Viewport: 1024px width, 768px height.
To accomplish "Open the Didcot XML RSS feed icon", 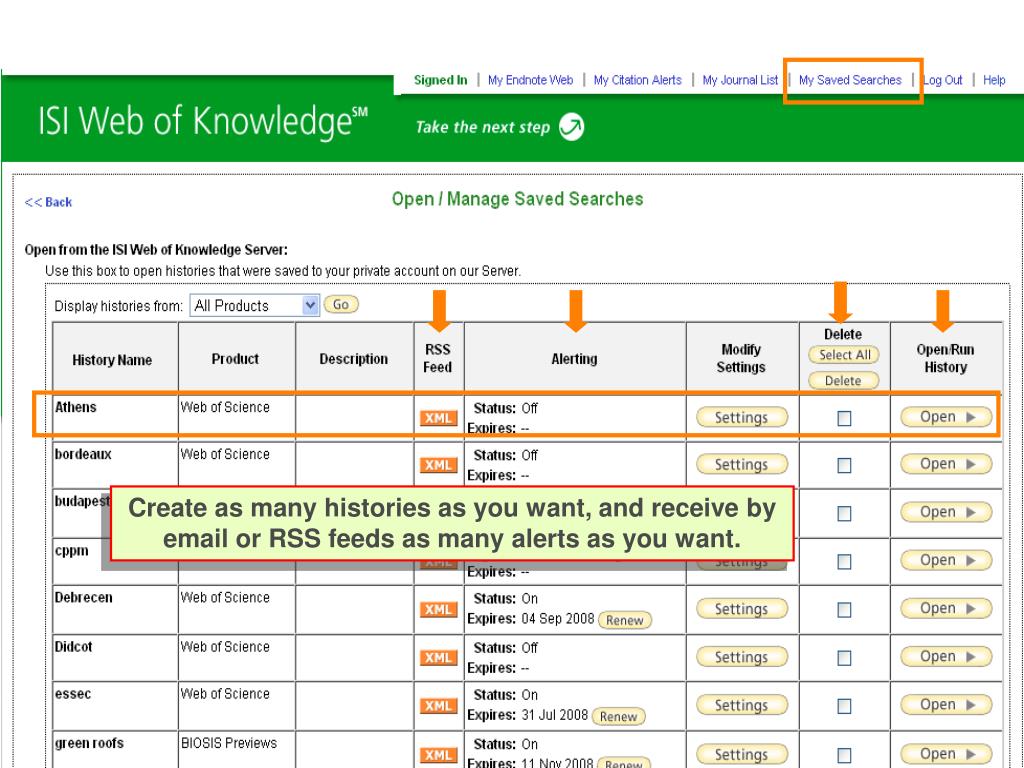I will [438, 658].
